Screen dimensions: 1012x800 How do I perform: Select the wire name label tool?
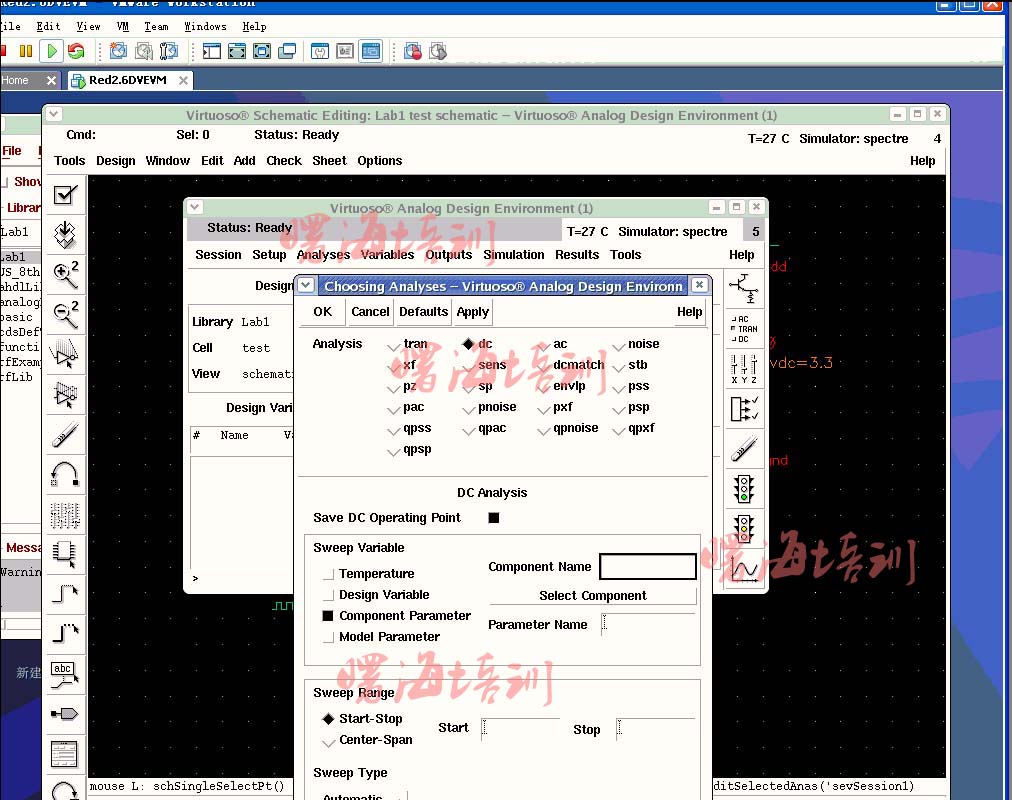point(64,671)
